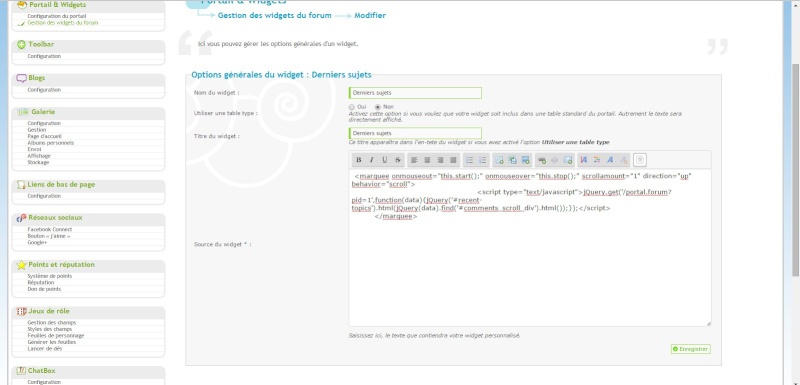Switch editor mode with the page icon
The height and width of the screenshot is (385, 800).
pos(640,160)
